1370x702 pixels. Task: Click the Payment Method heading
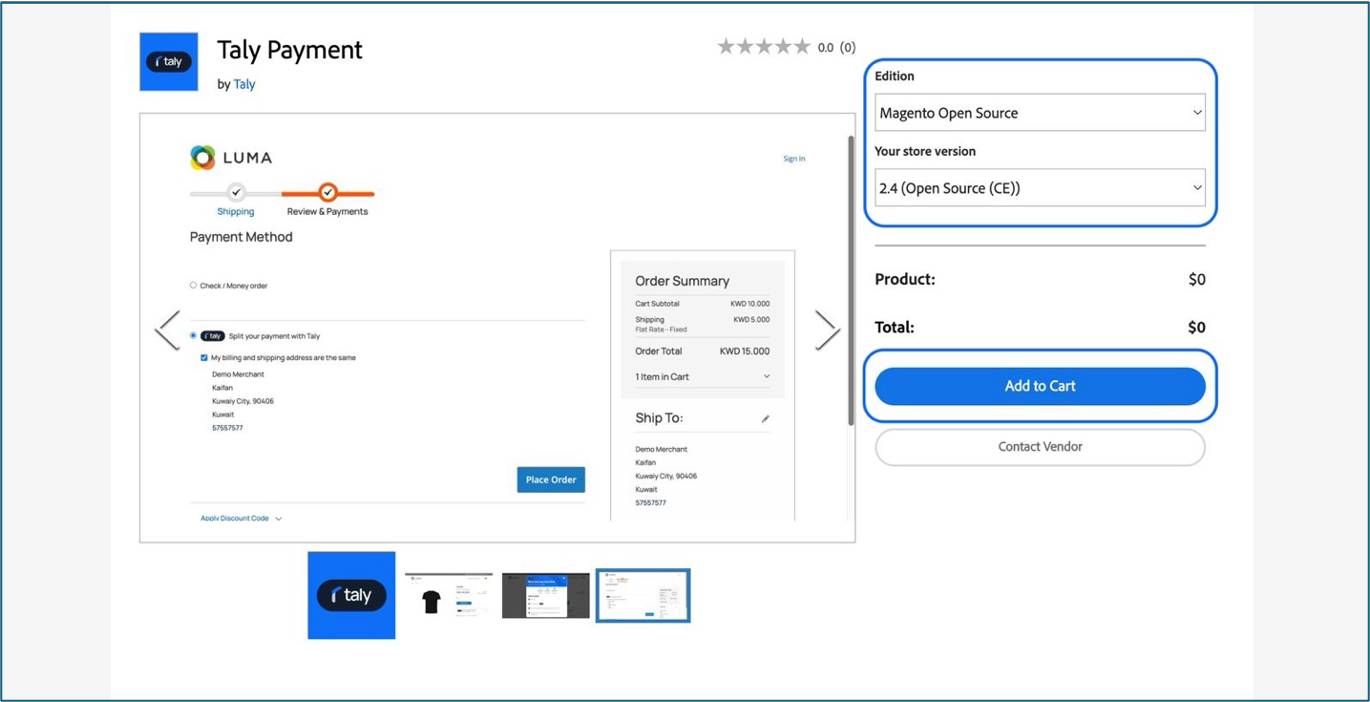pyautogui.click(x=241, y=237)
